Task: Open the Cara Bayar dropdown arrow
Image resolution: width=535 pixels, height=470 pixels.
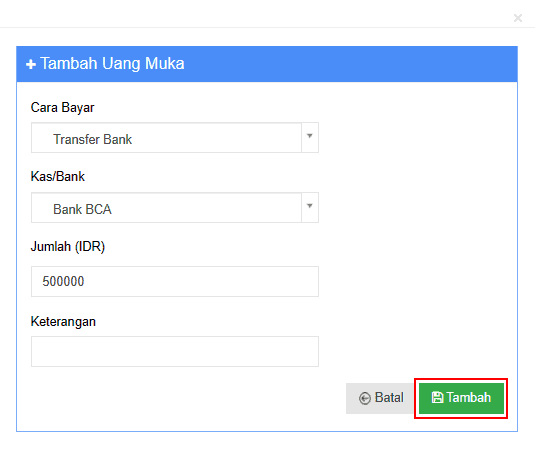Action: click(x=310, y=137)
